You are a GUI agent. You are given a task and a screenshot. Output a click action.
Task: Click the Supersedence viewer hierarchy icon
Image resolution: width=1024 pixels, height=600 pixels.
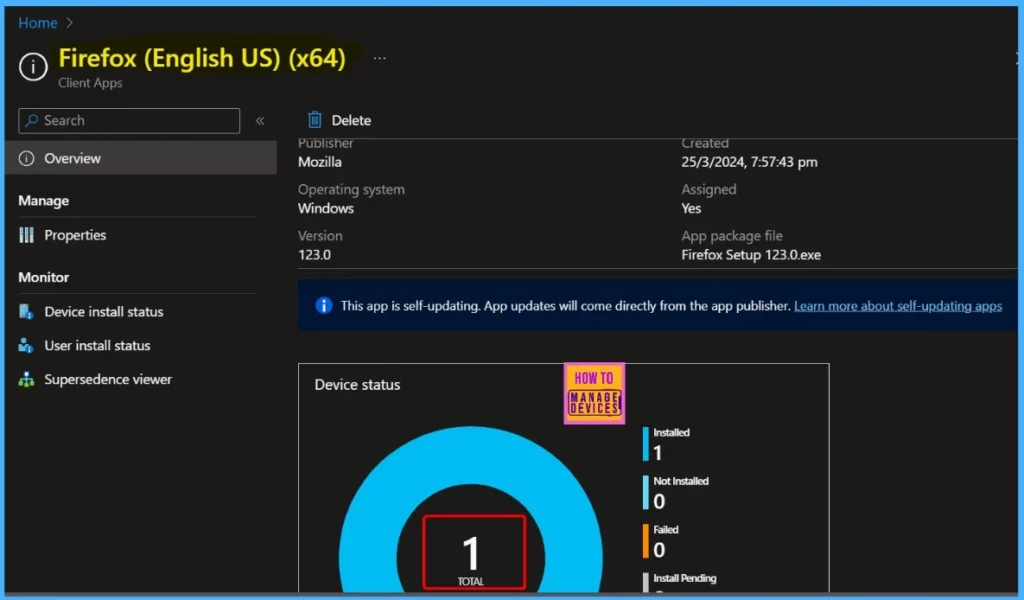click(26, 379)
